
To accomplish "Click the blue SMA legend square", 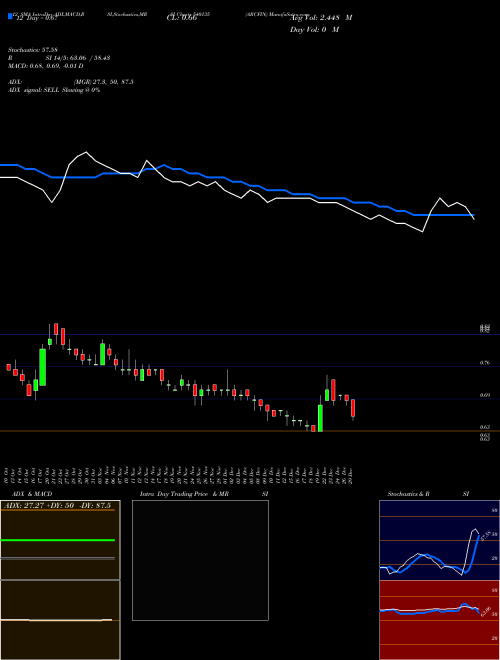I will click(x=10, y=17).
